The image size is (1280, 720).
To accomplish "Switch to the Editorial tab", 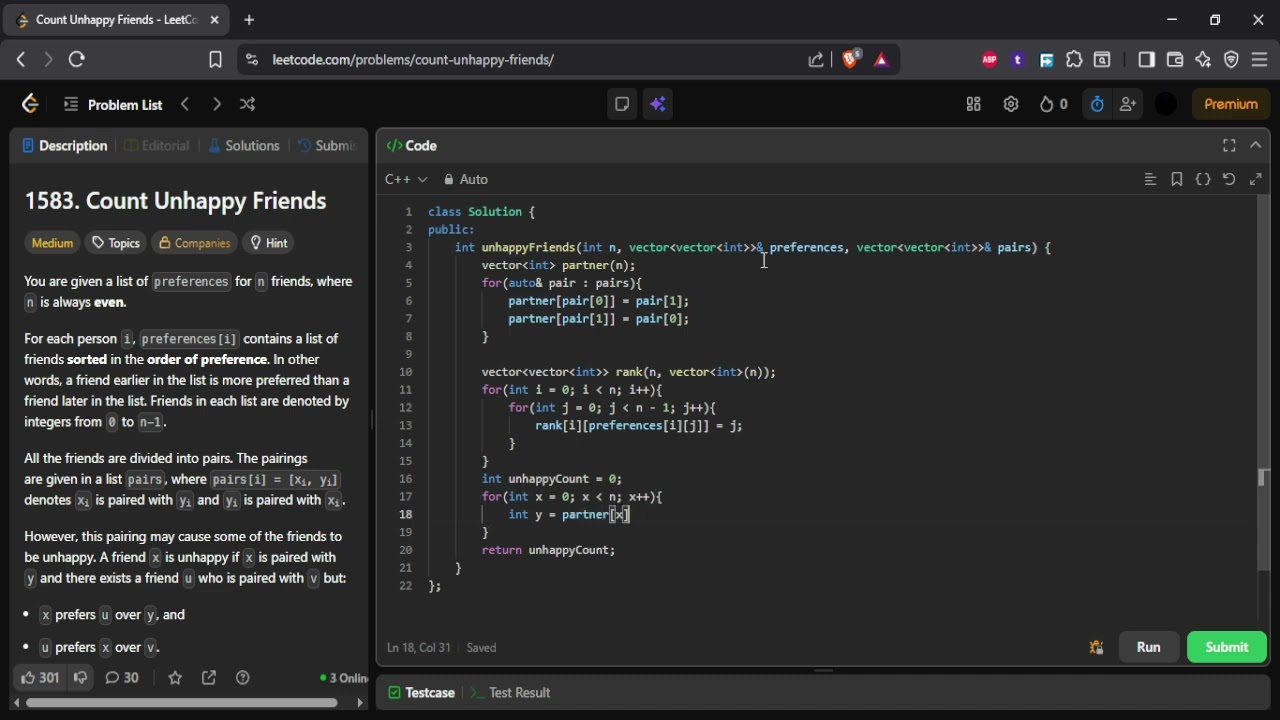I will coord(156,146).
